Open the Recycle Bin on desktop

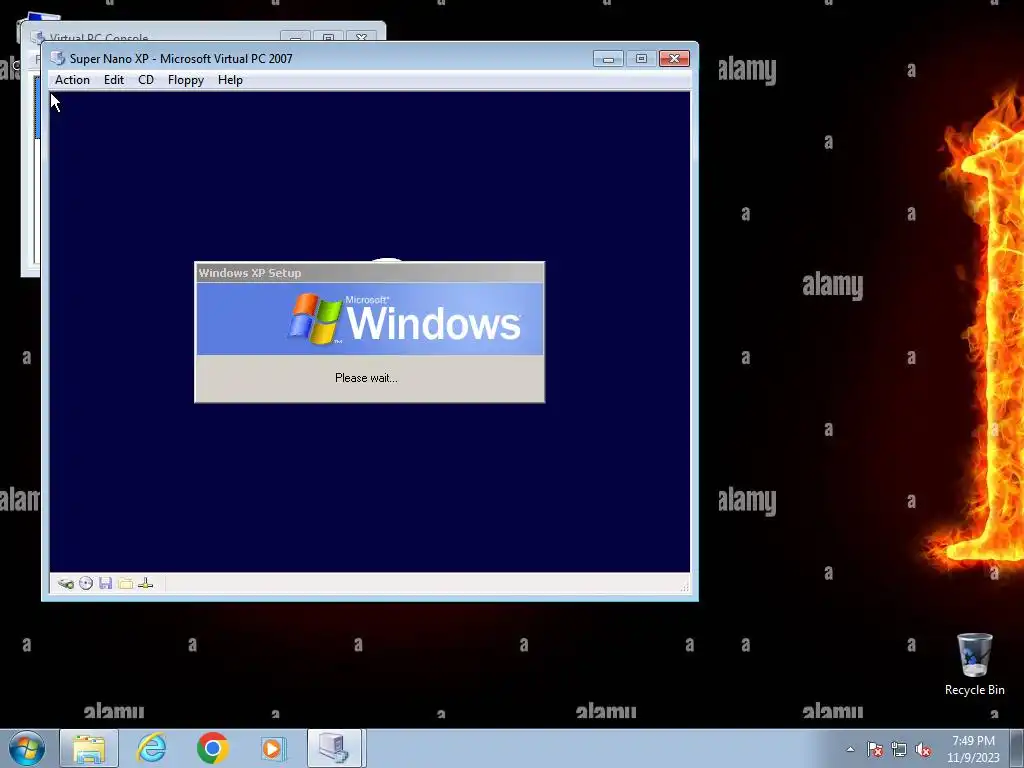(x=974, y=664)
